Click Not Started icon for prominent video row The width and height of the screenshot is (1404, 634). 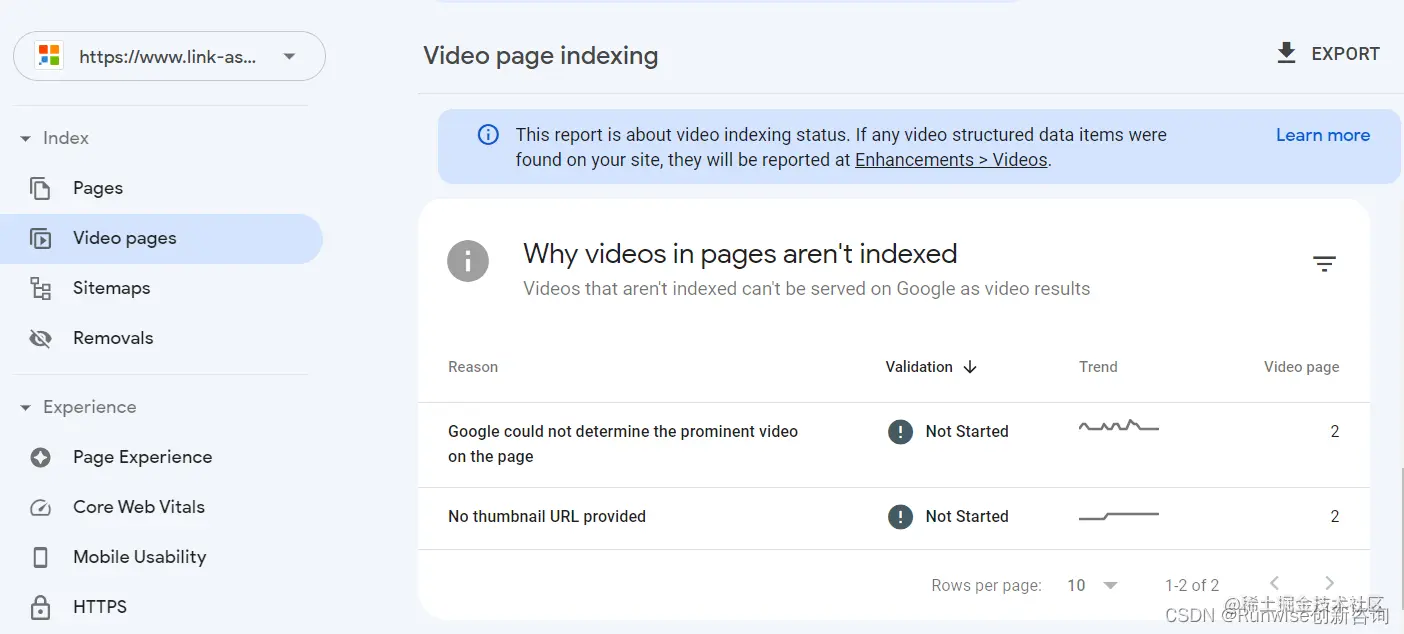[900, 432]
